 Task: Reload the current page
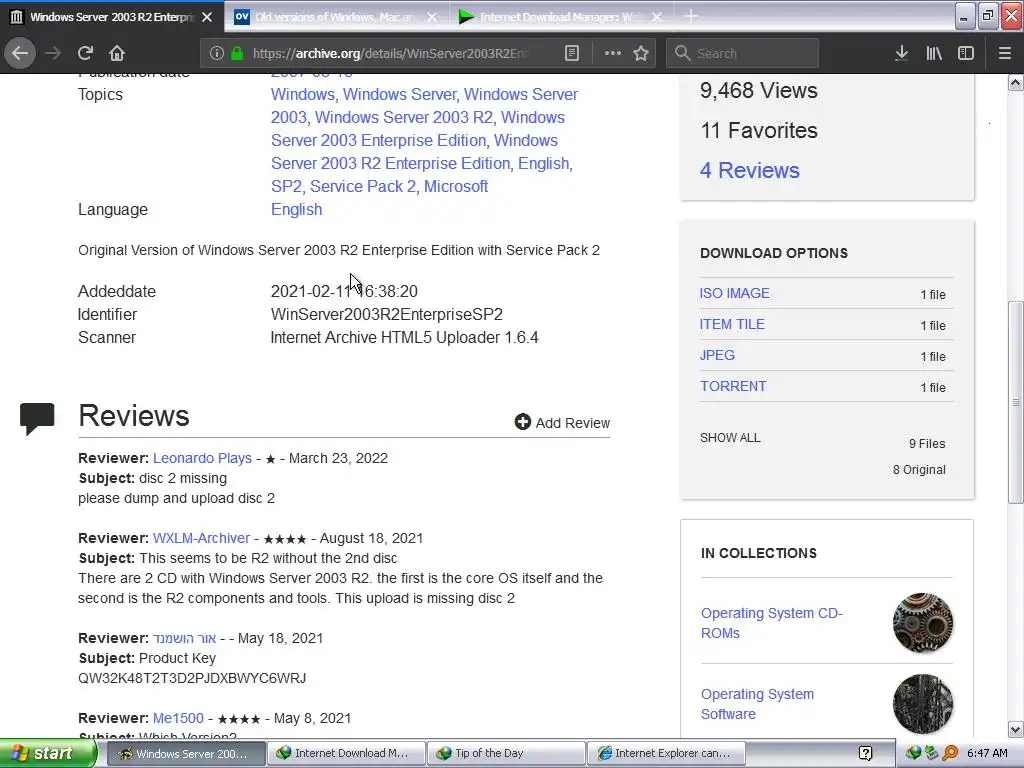tap(86, 53)
